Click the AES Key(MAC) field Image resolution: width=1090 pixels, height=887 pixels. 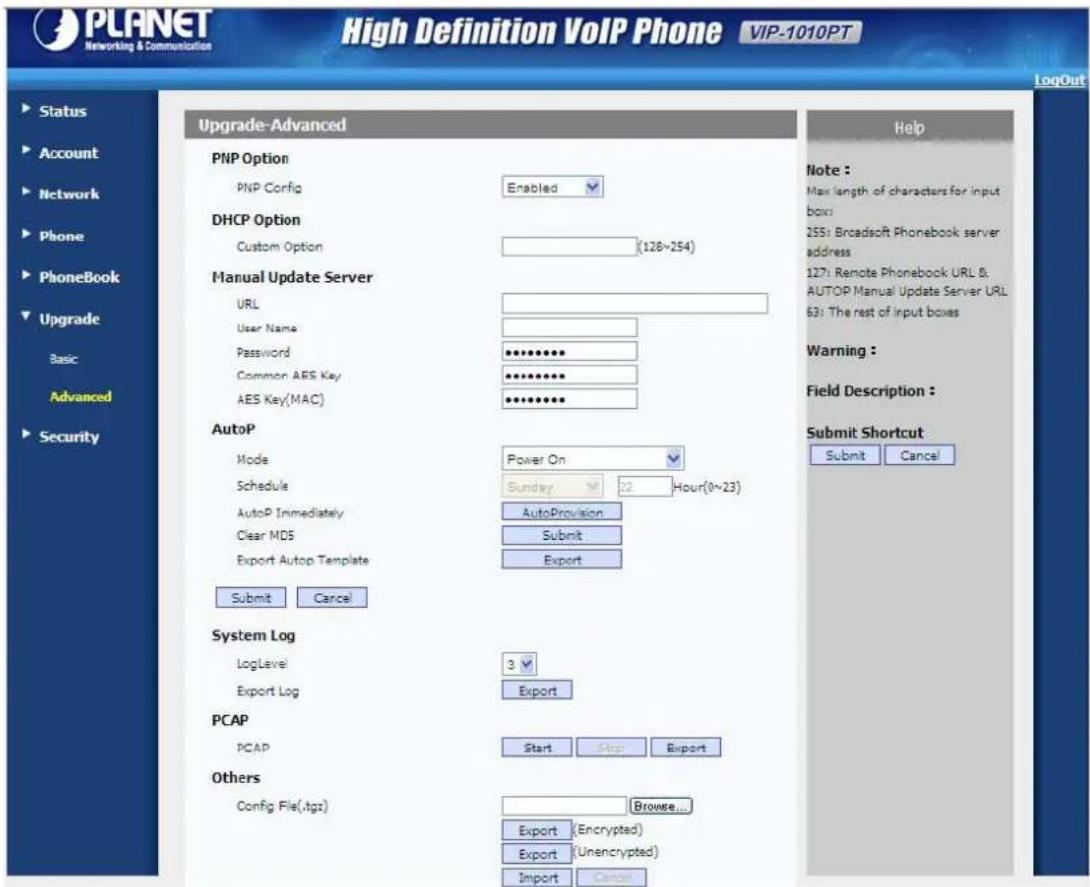(x=569, y=399)
